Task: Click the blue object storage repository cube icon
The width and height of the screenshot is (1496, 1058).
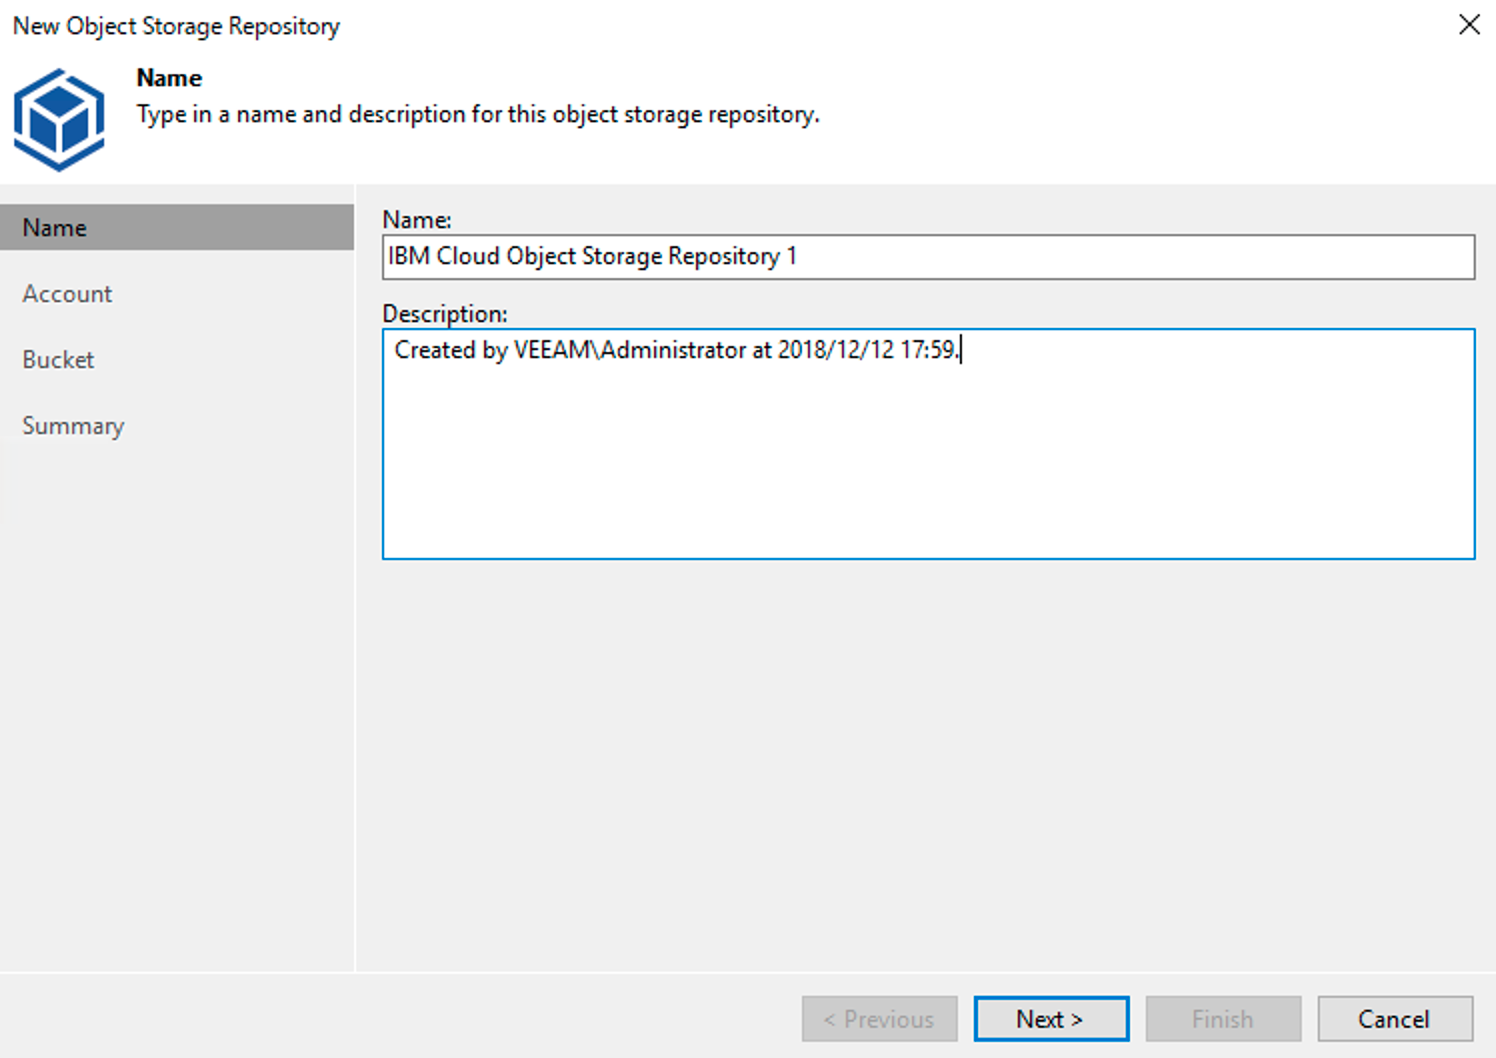Action: (59, 118)
